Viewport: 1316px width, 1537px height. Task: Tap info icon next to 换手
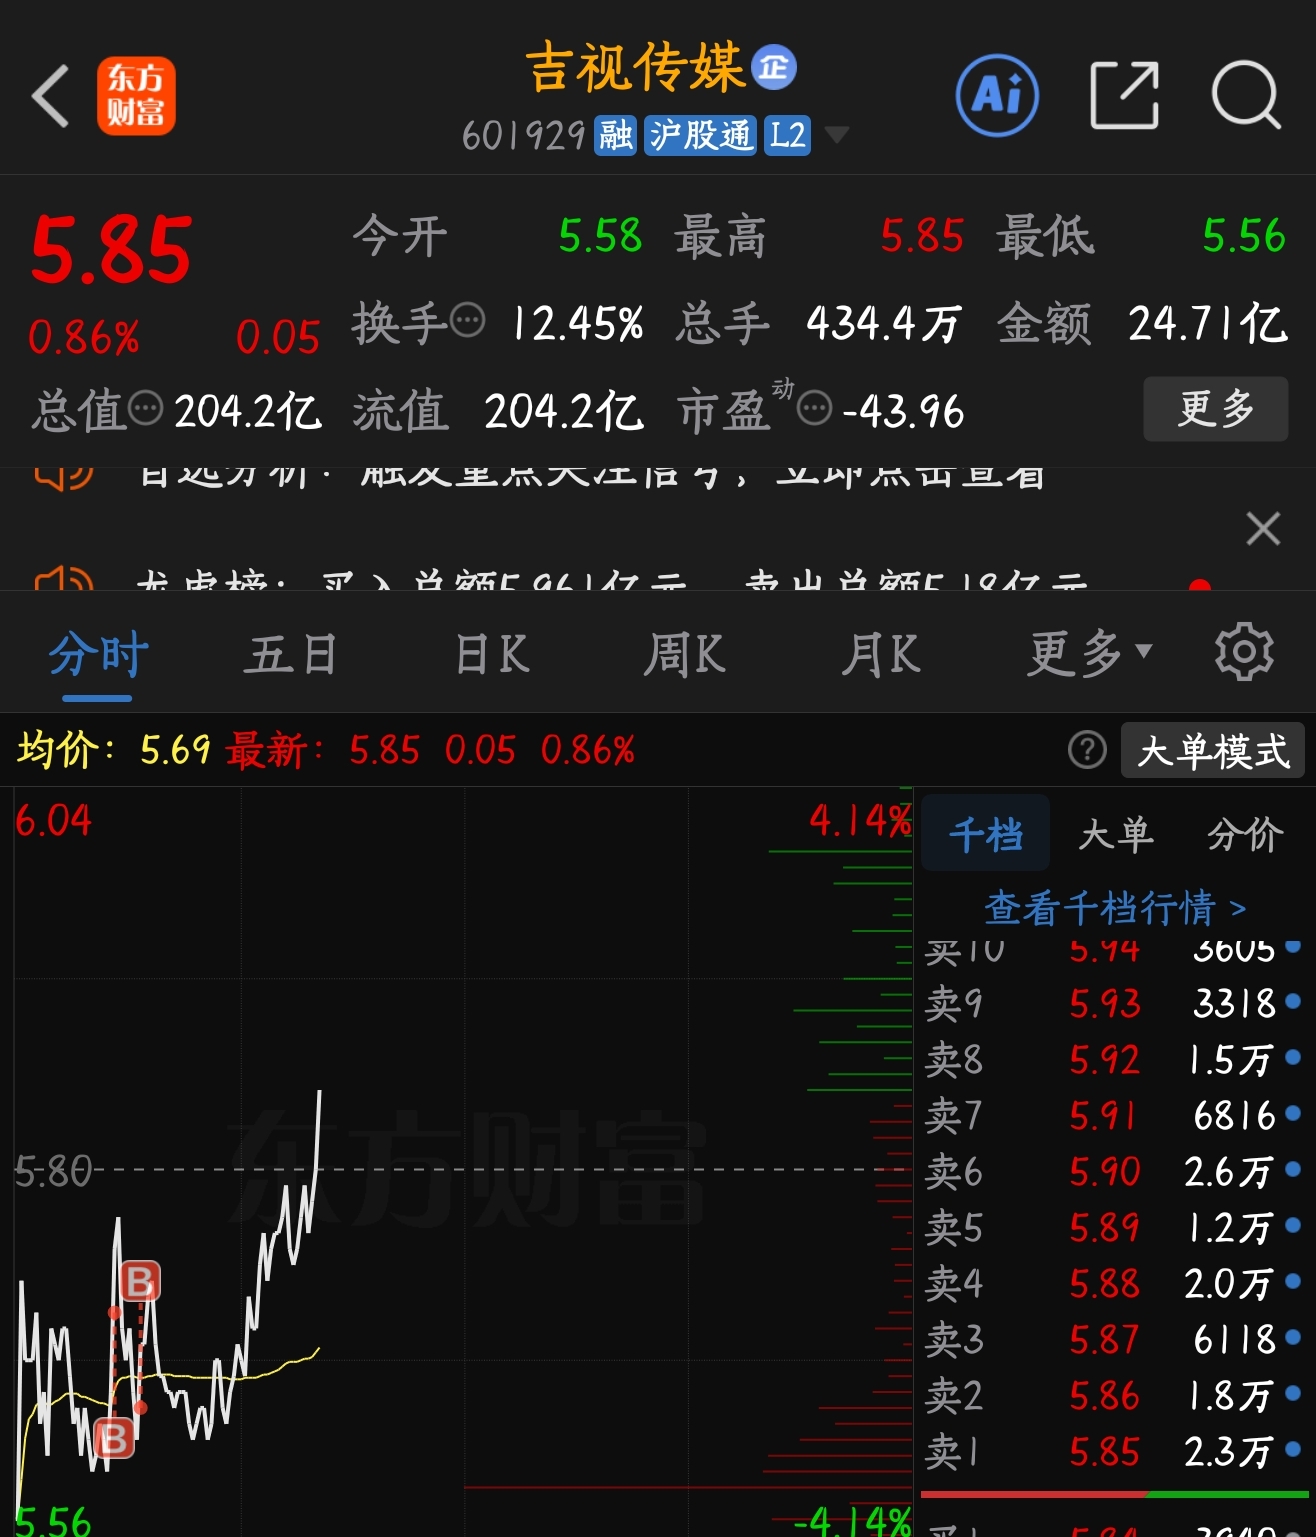[x=468, y=322]
